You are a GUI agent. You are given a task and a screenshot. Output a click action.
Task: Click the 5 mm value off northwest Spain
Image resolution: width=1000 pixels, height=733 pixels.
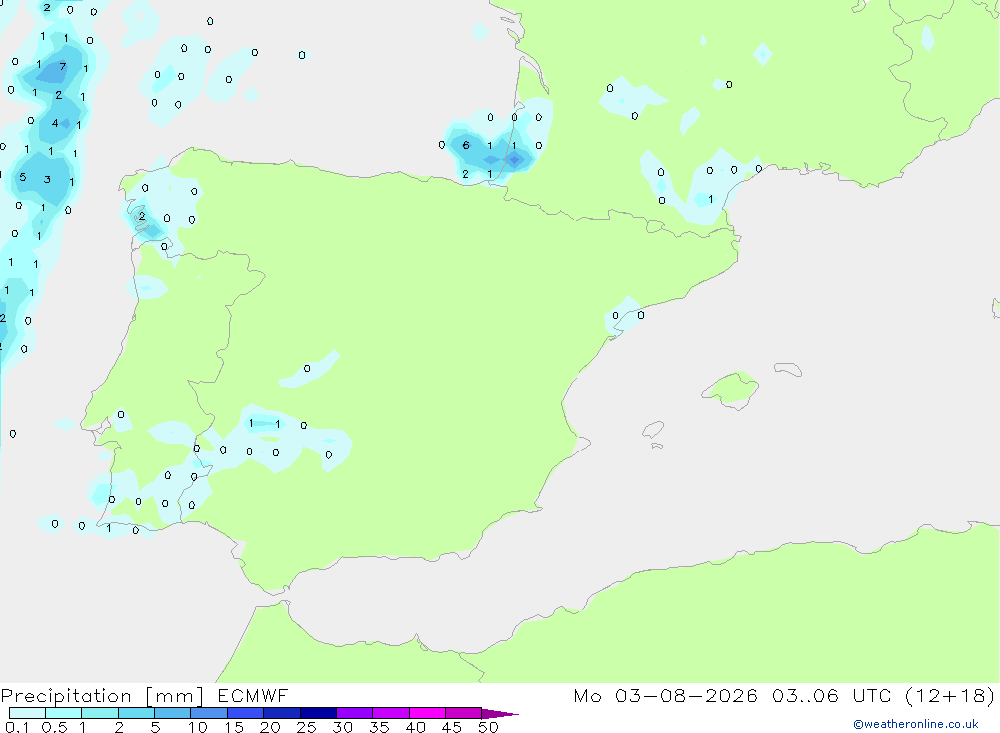pos(23,177)
